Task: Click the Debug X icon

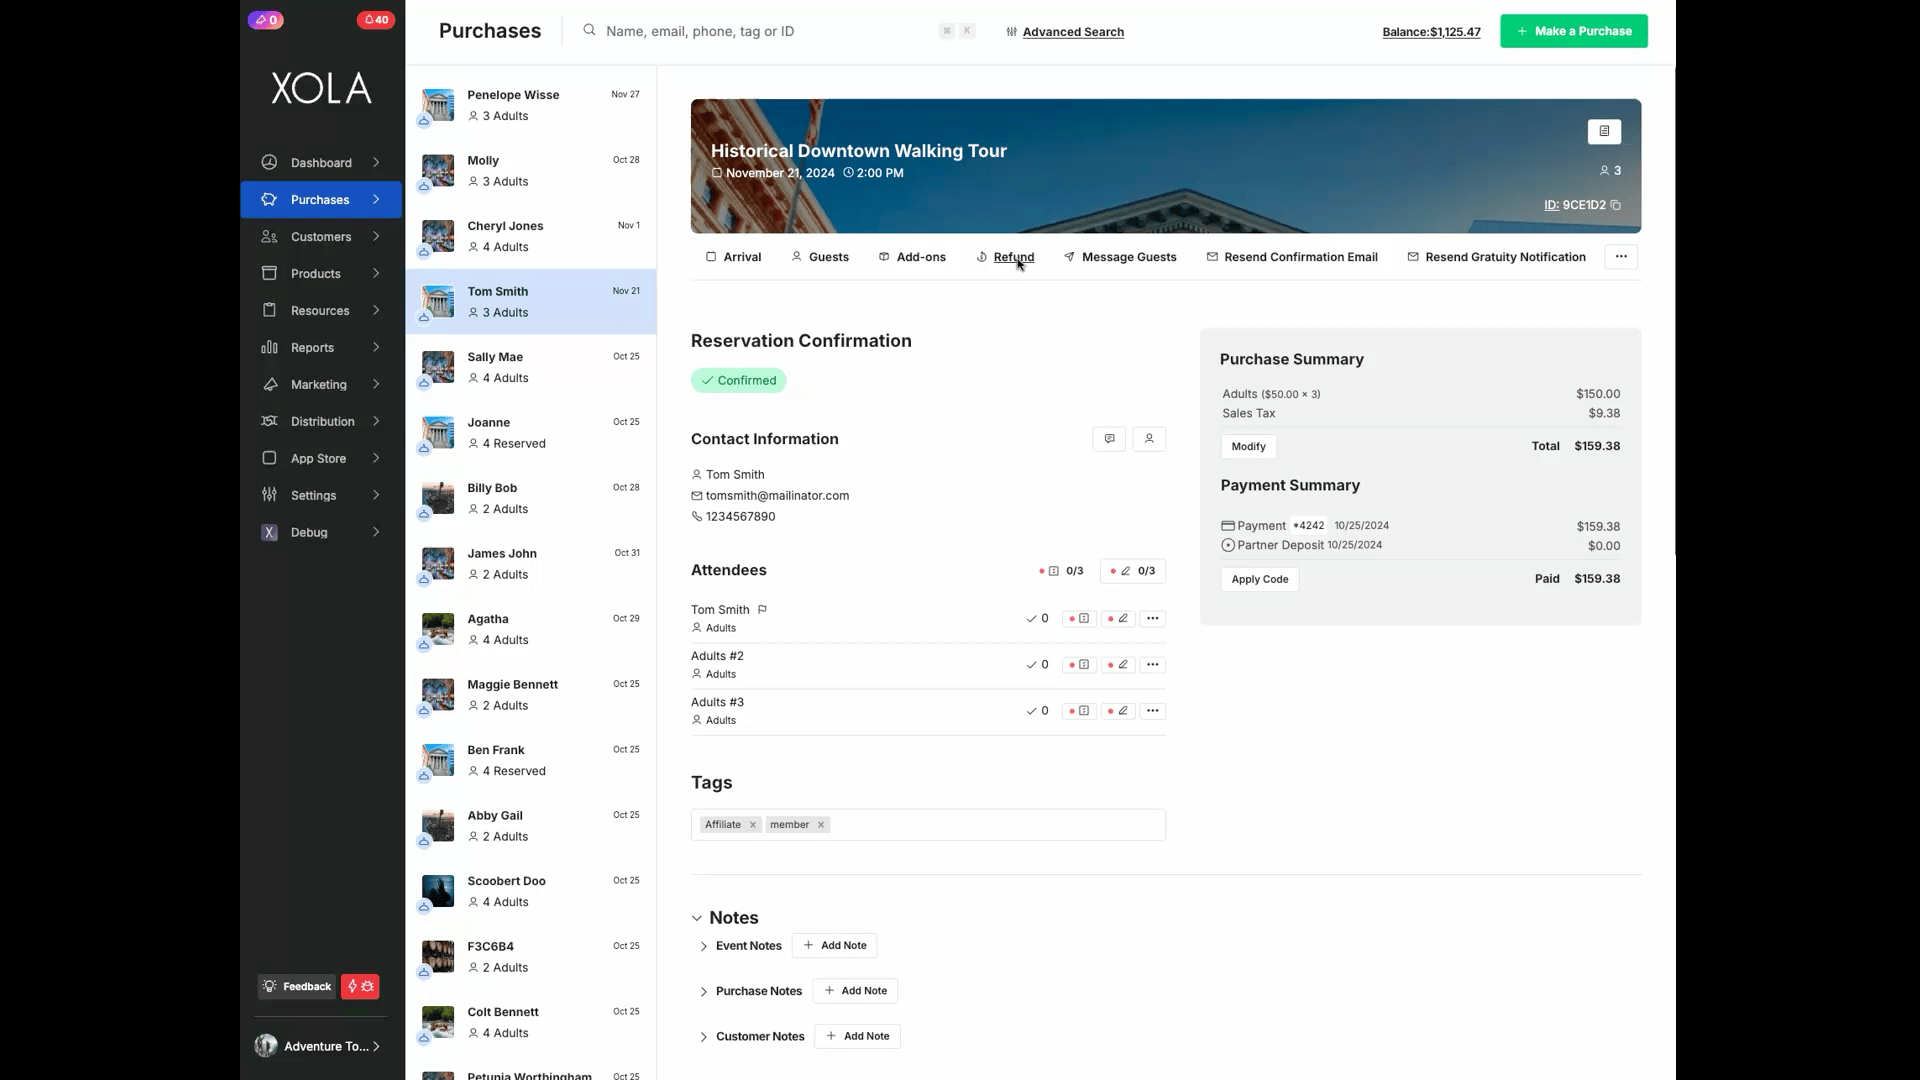Action: [x=269, y=532]
